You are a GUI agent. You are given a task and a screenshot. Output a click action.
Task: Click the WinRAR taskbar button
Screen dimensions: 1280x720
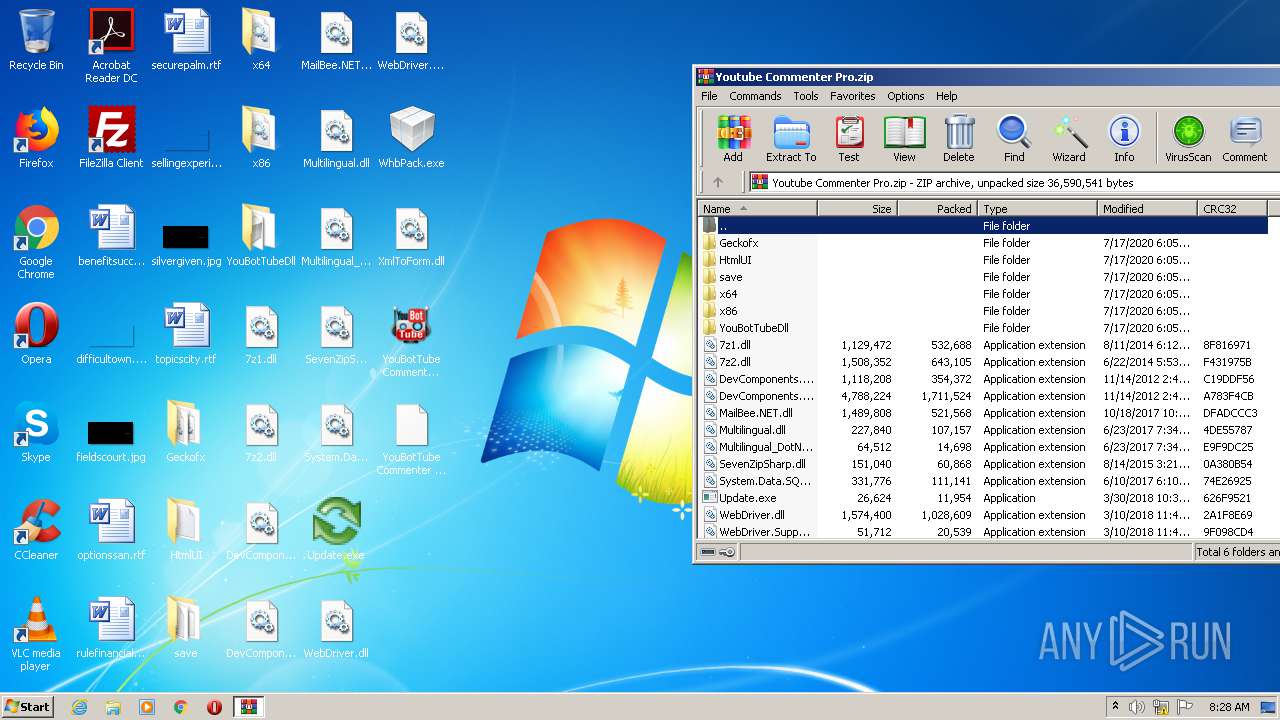coord(249,707)
